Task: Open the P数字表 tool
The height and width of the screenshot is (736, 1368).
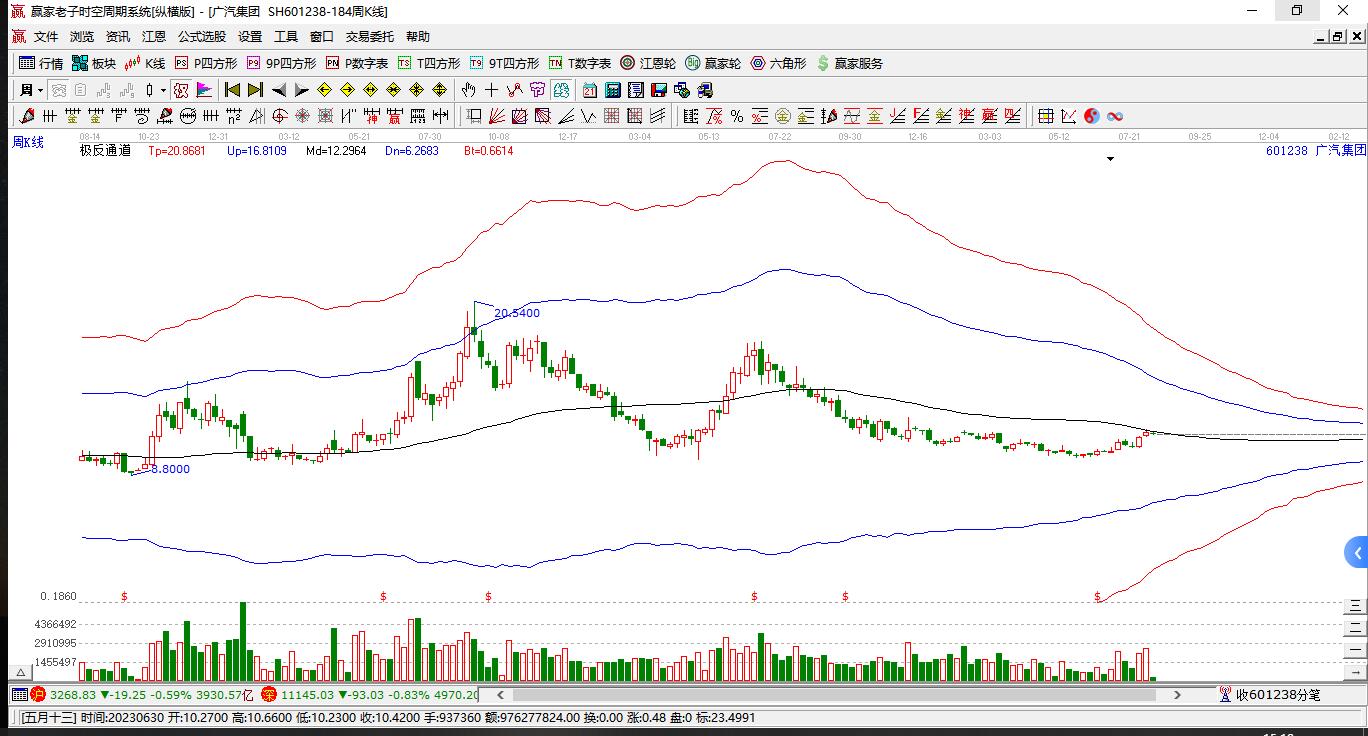Action: click(x=357, y=63)
